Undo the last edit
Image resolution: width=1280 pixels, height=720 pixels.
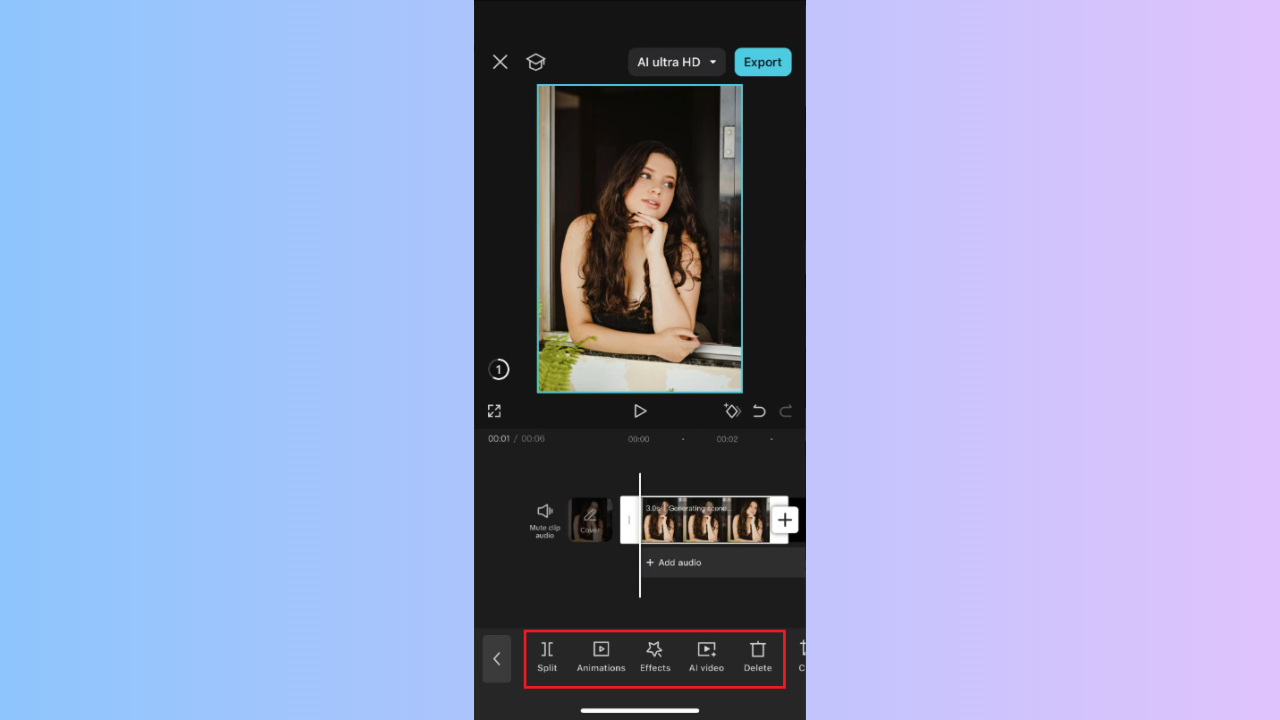[x=759, y=411]
